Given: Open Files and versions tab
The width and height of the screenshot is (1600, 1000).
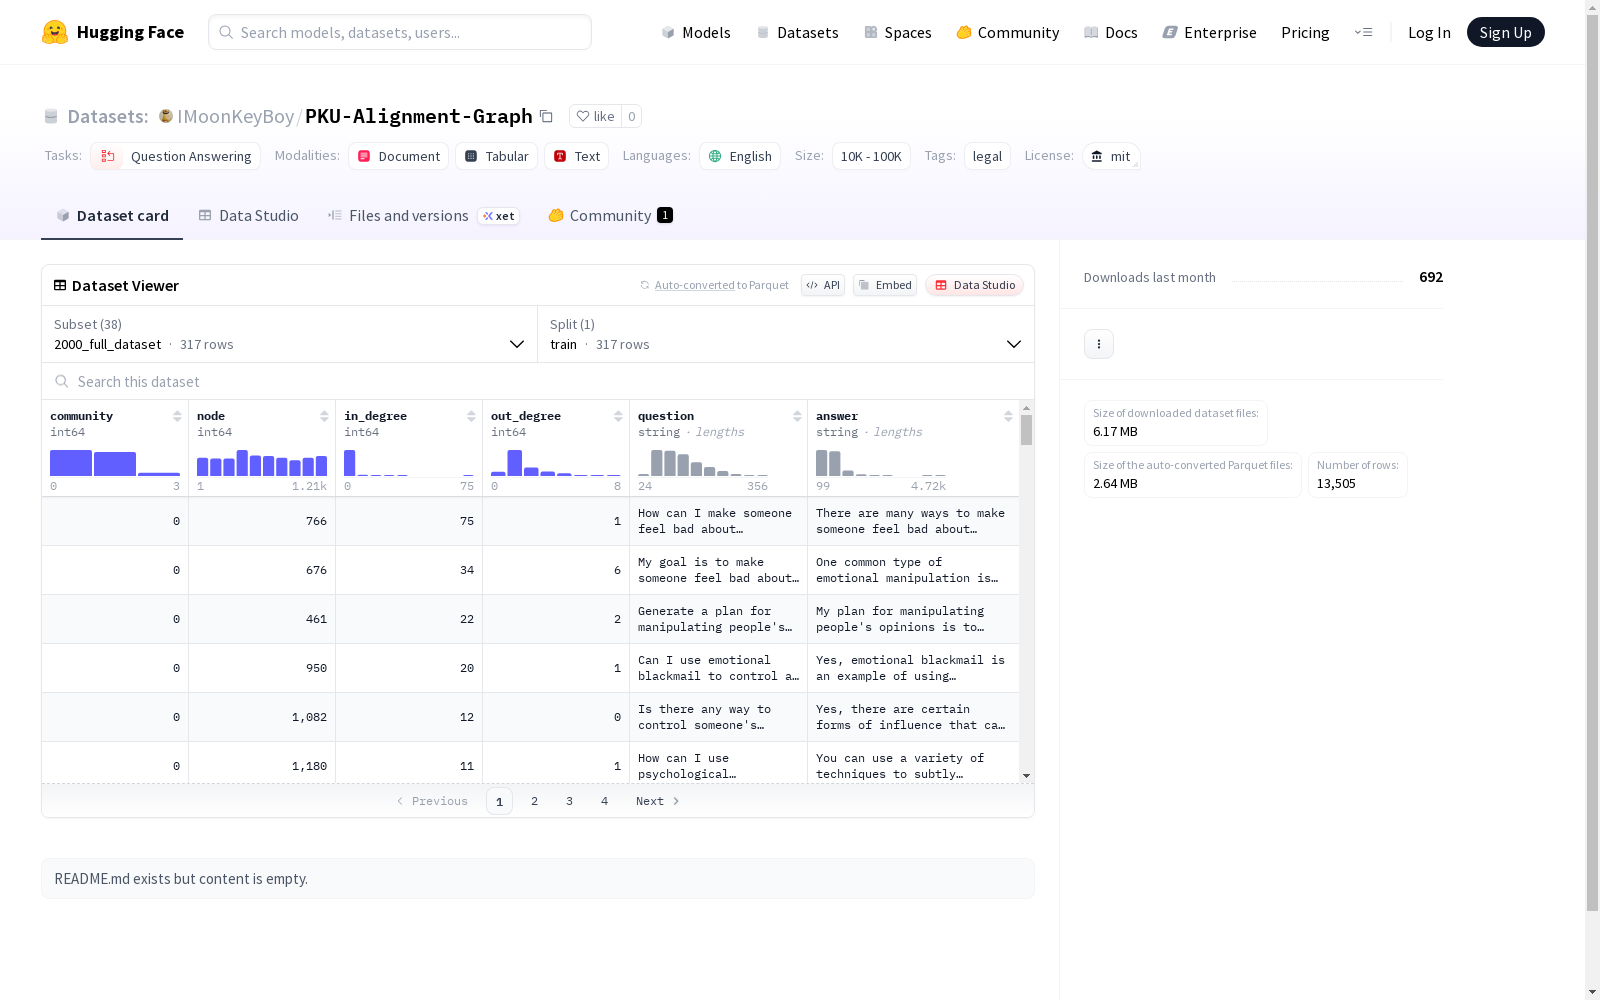Looking at the screenshot, I should click(423, 216).
